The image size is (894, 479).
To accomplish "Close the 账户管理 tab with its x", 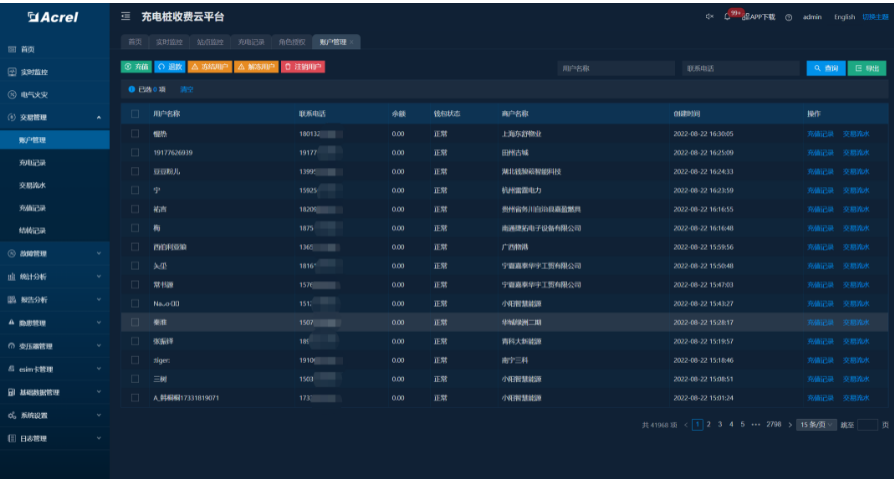I will 352,42.
